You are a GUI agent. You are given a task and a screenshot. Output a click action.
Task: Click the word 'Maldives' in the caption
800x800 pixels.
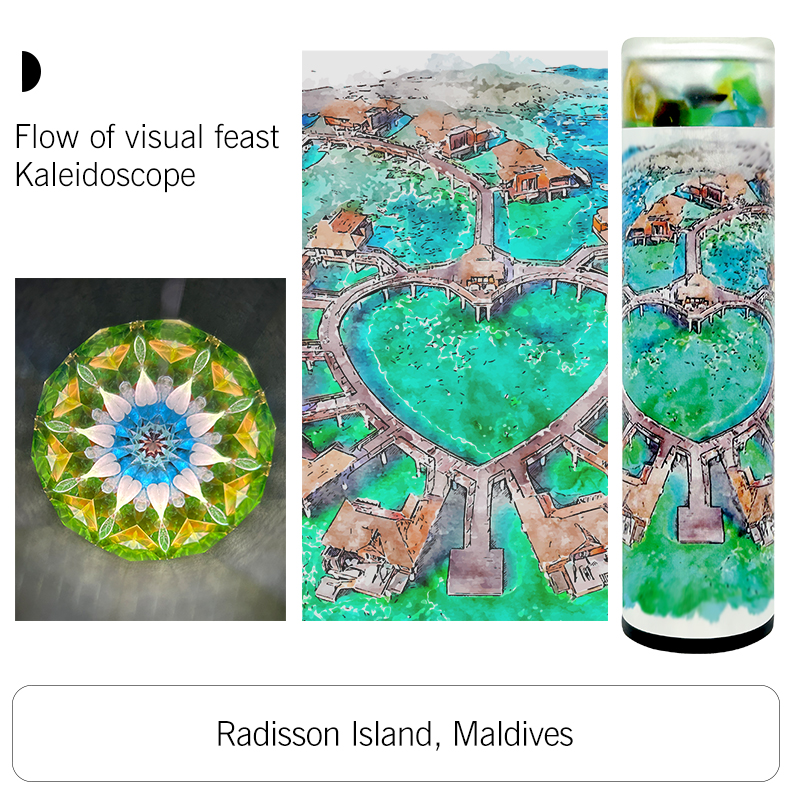click(x=513, y=735)
